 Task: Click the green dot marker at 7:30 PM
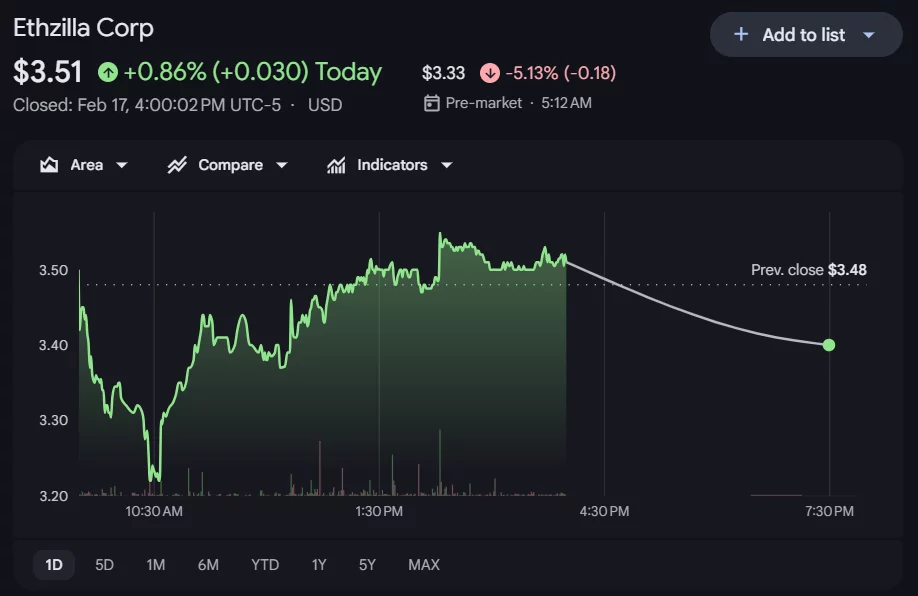[x=828, y=344]
